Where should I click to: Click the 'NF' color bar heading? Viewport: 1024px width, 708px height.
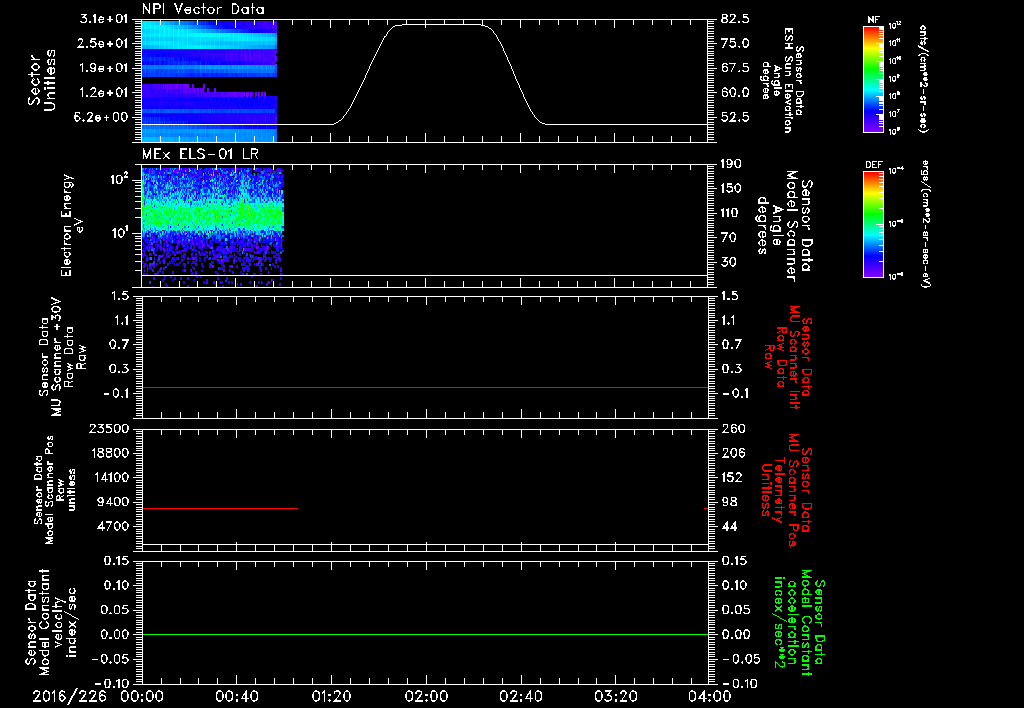(873, 20)
